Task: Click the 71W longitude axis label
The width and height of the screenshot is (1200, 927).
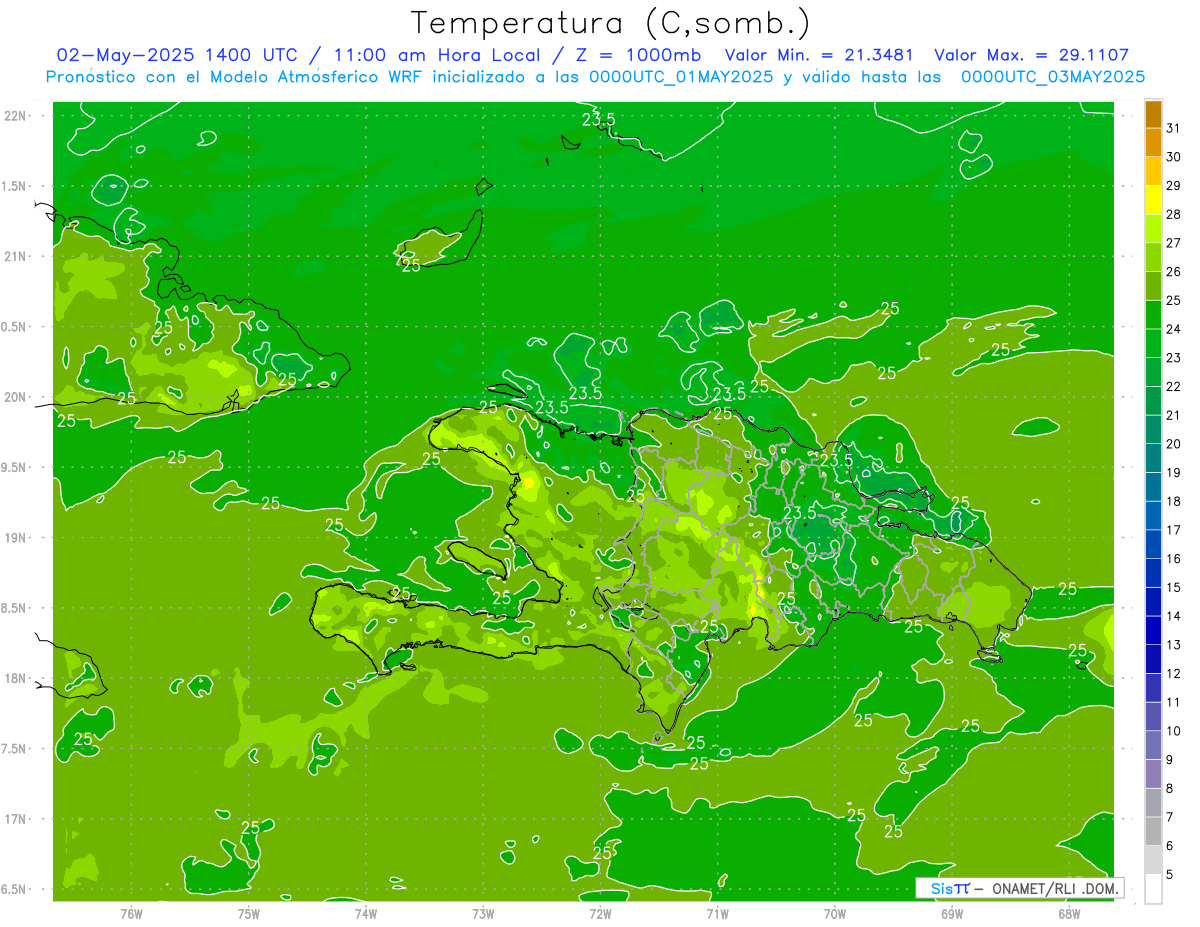Action: [717, 913]
